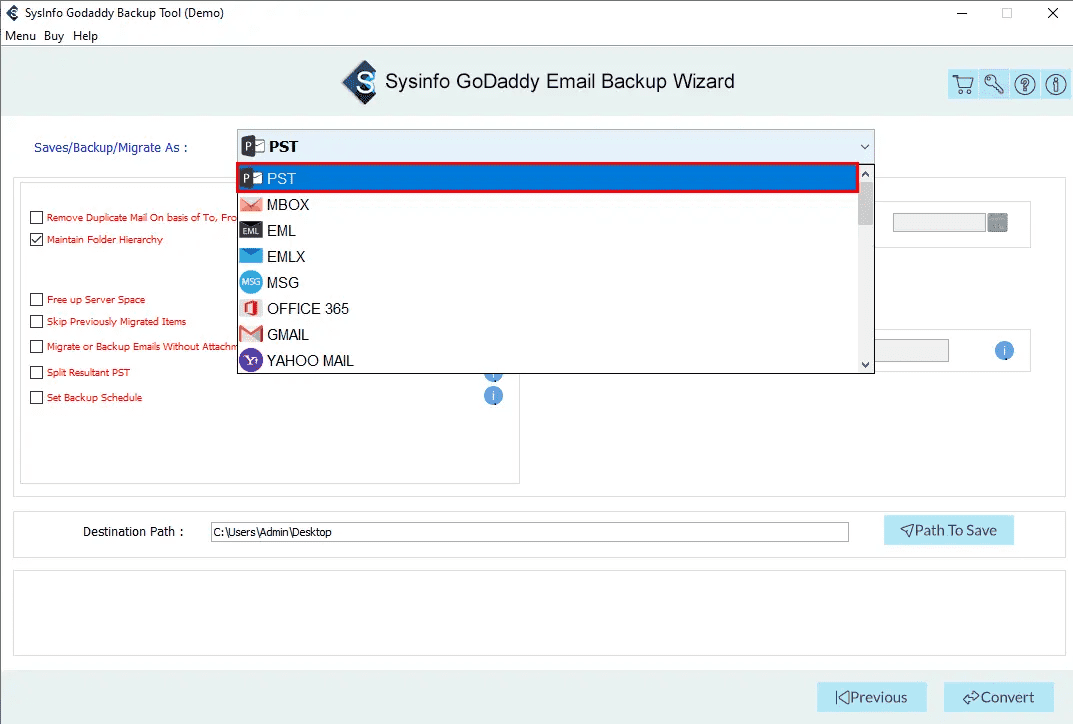Screen dimensions: 1073x724
Task: Select MSG from the format list
Action: 283,282
